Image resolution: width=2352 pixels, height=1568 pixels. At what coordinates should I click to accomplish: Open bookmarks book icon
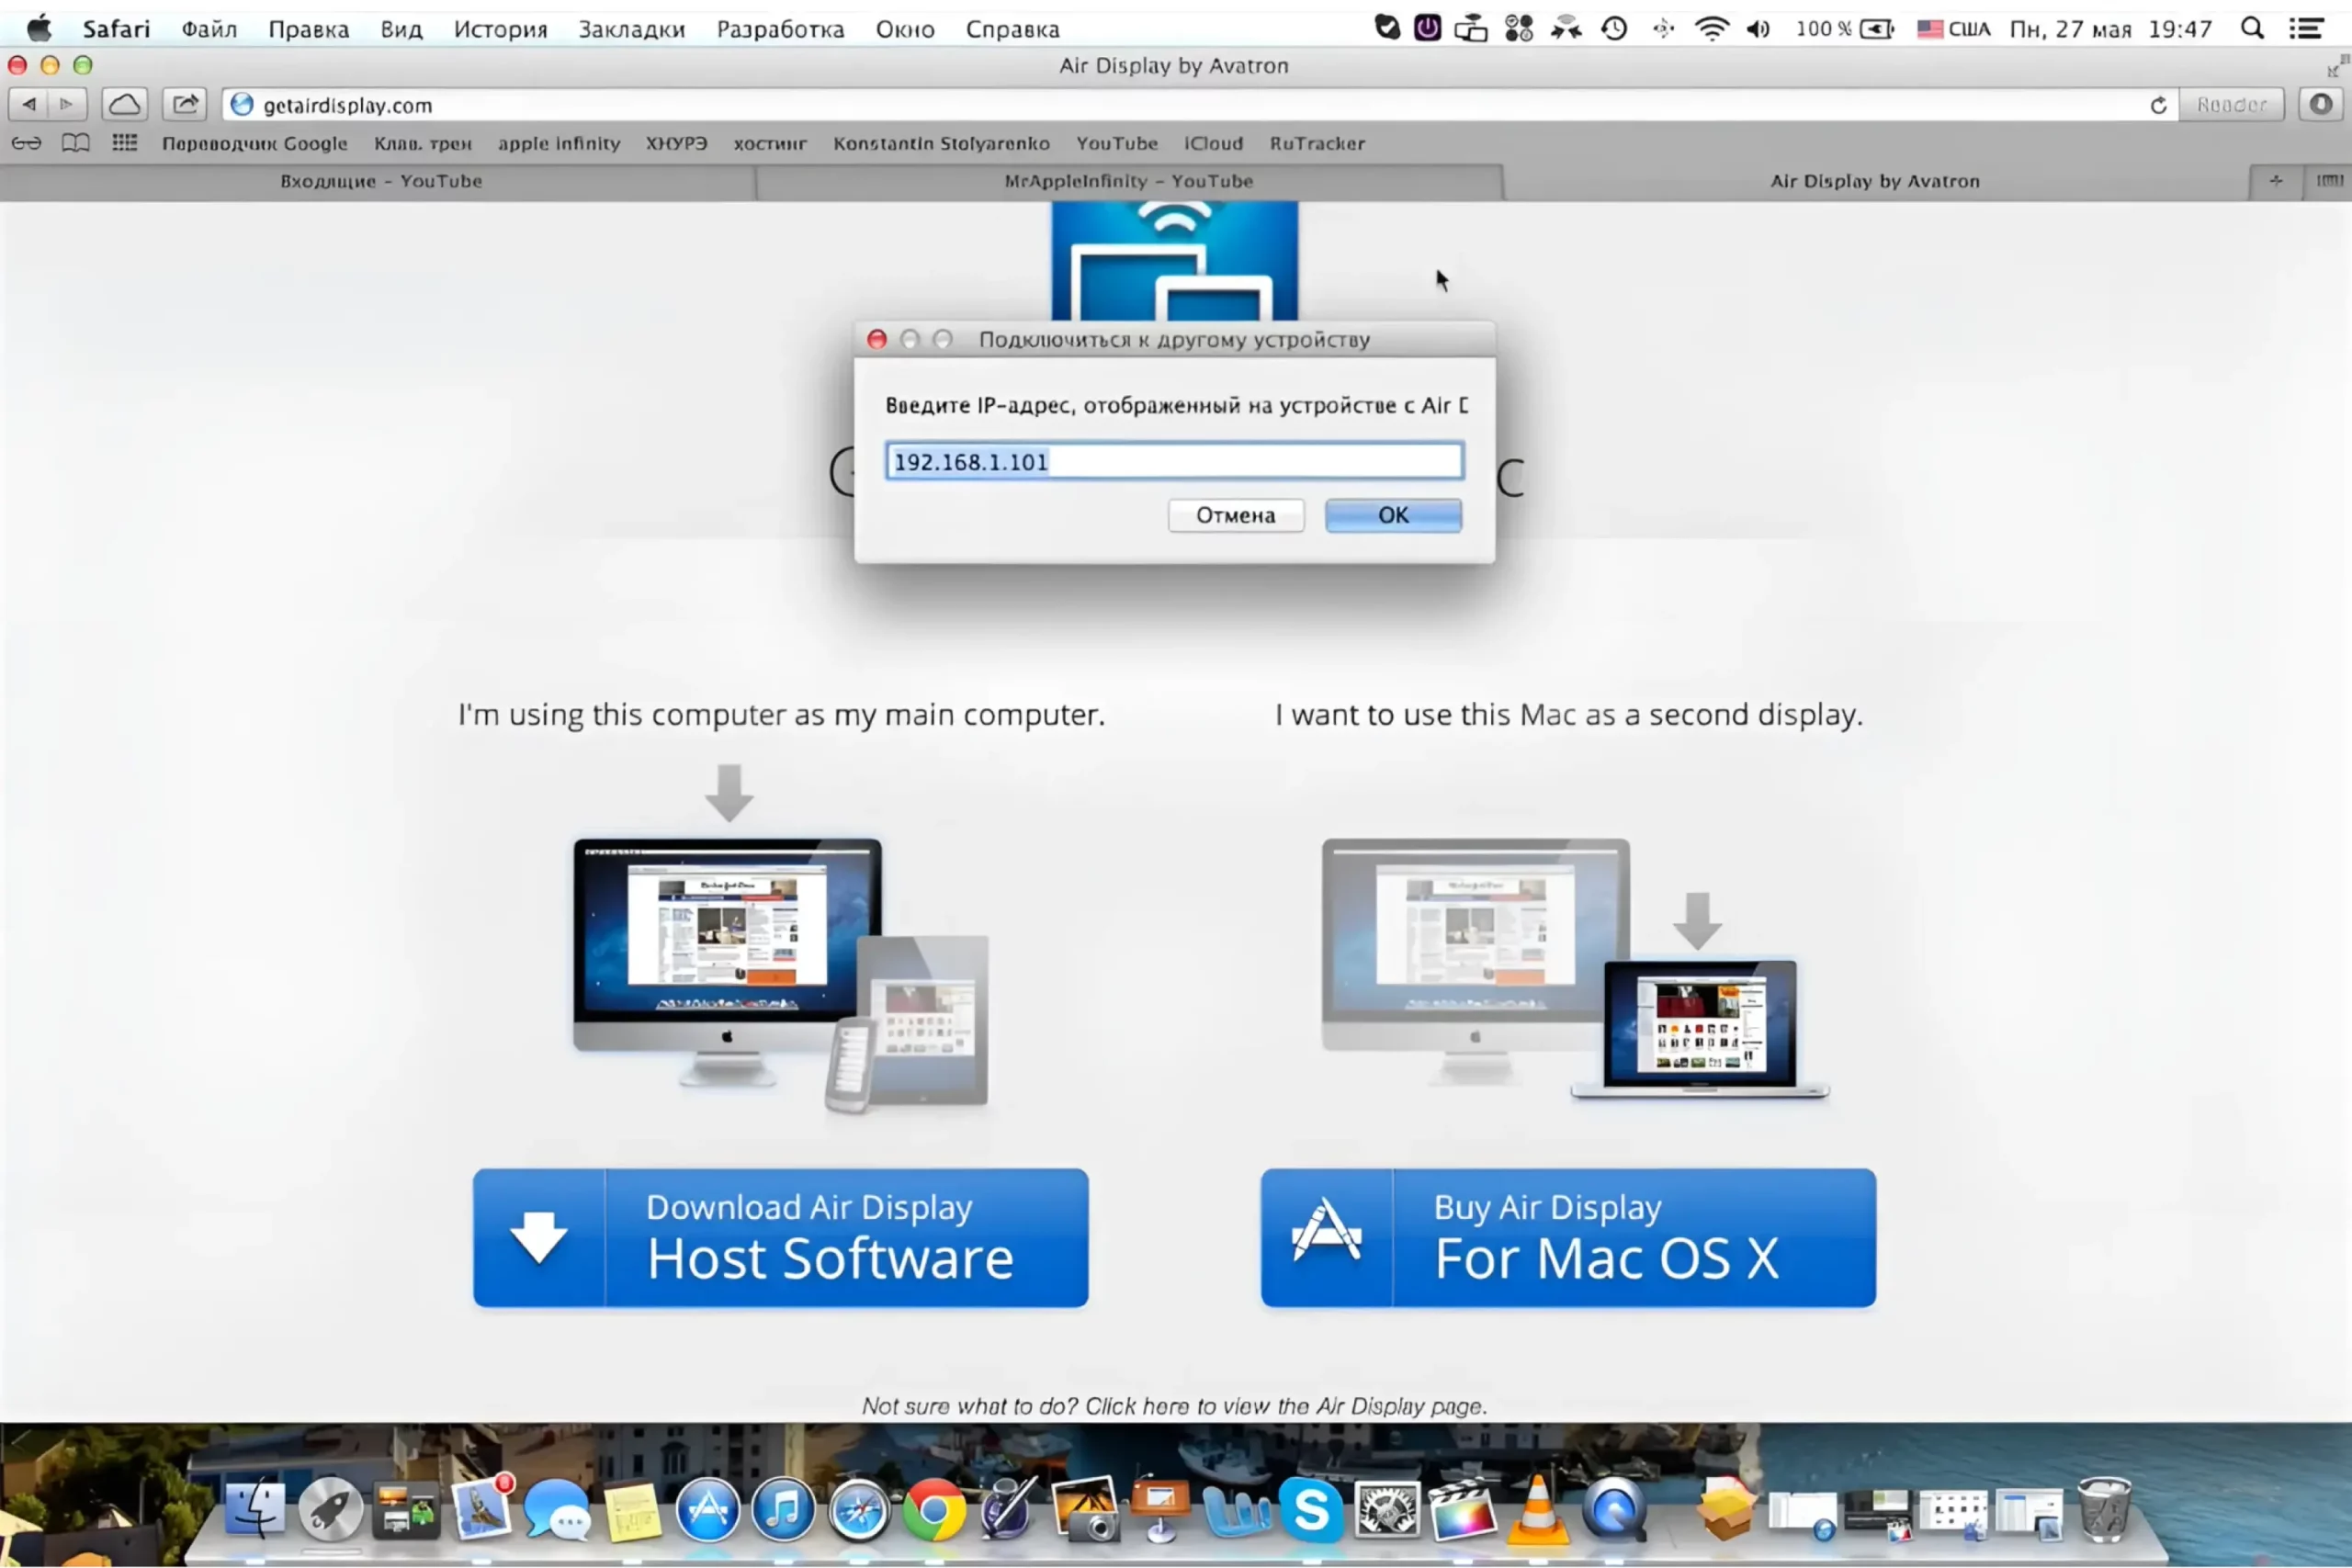tap(75, 143)
